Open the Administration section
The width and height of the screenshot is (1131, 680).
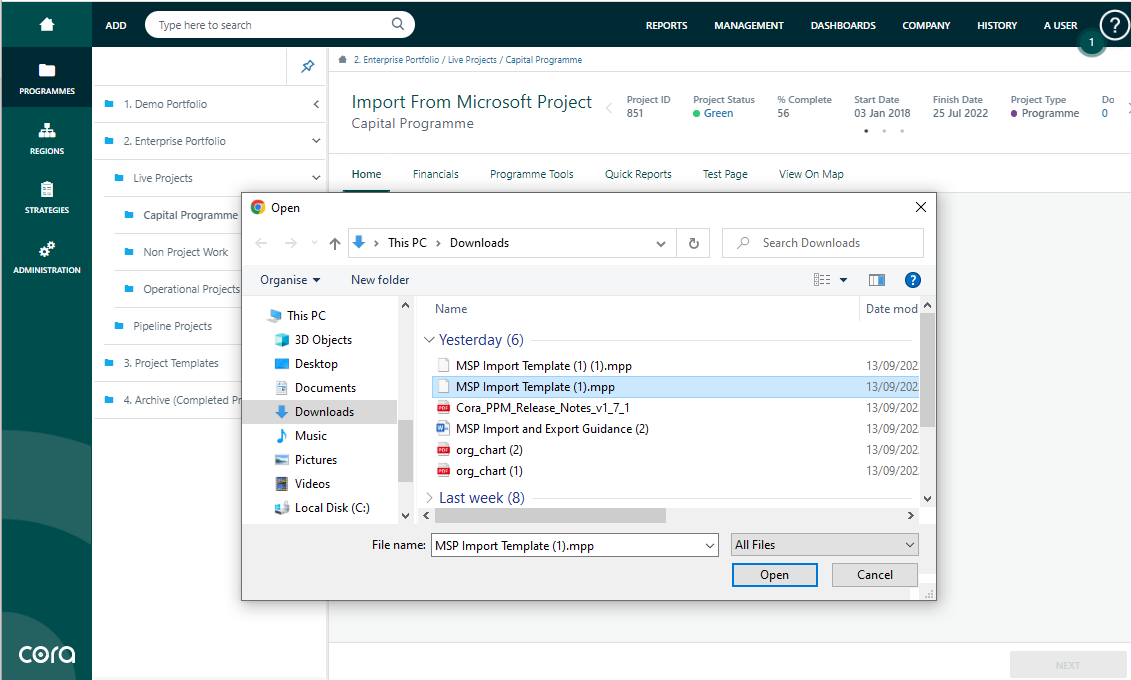coord(47,257)
